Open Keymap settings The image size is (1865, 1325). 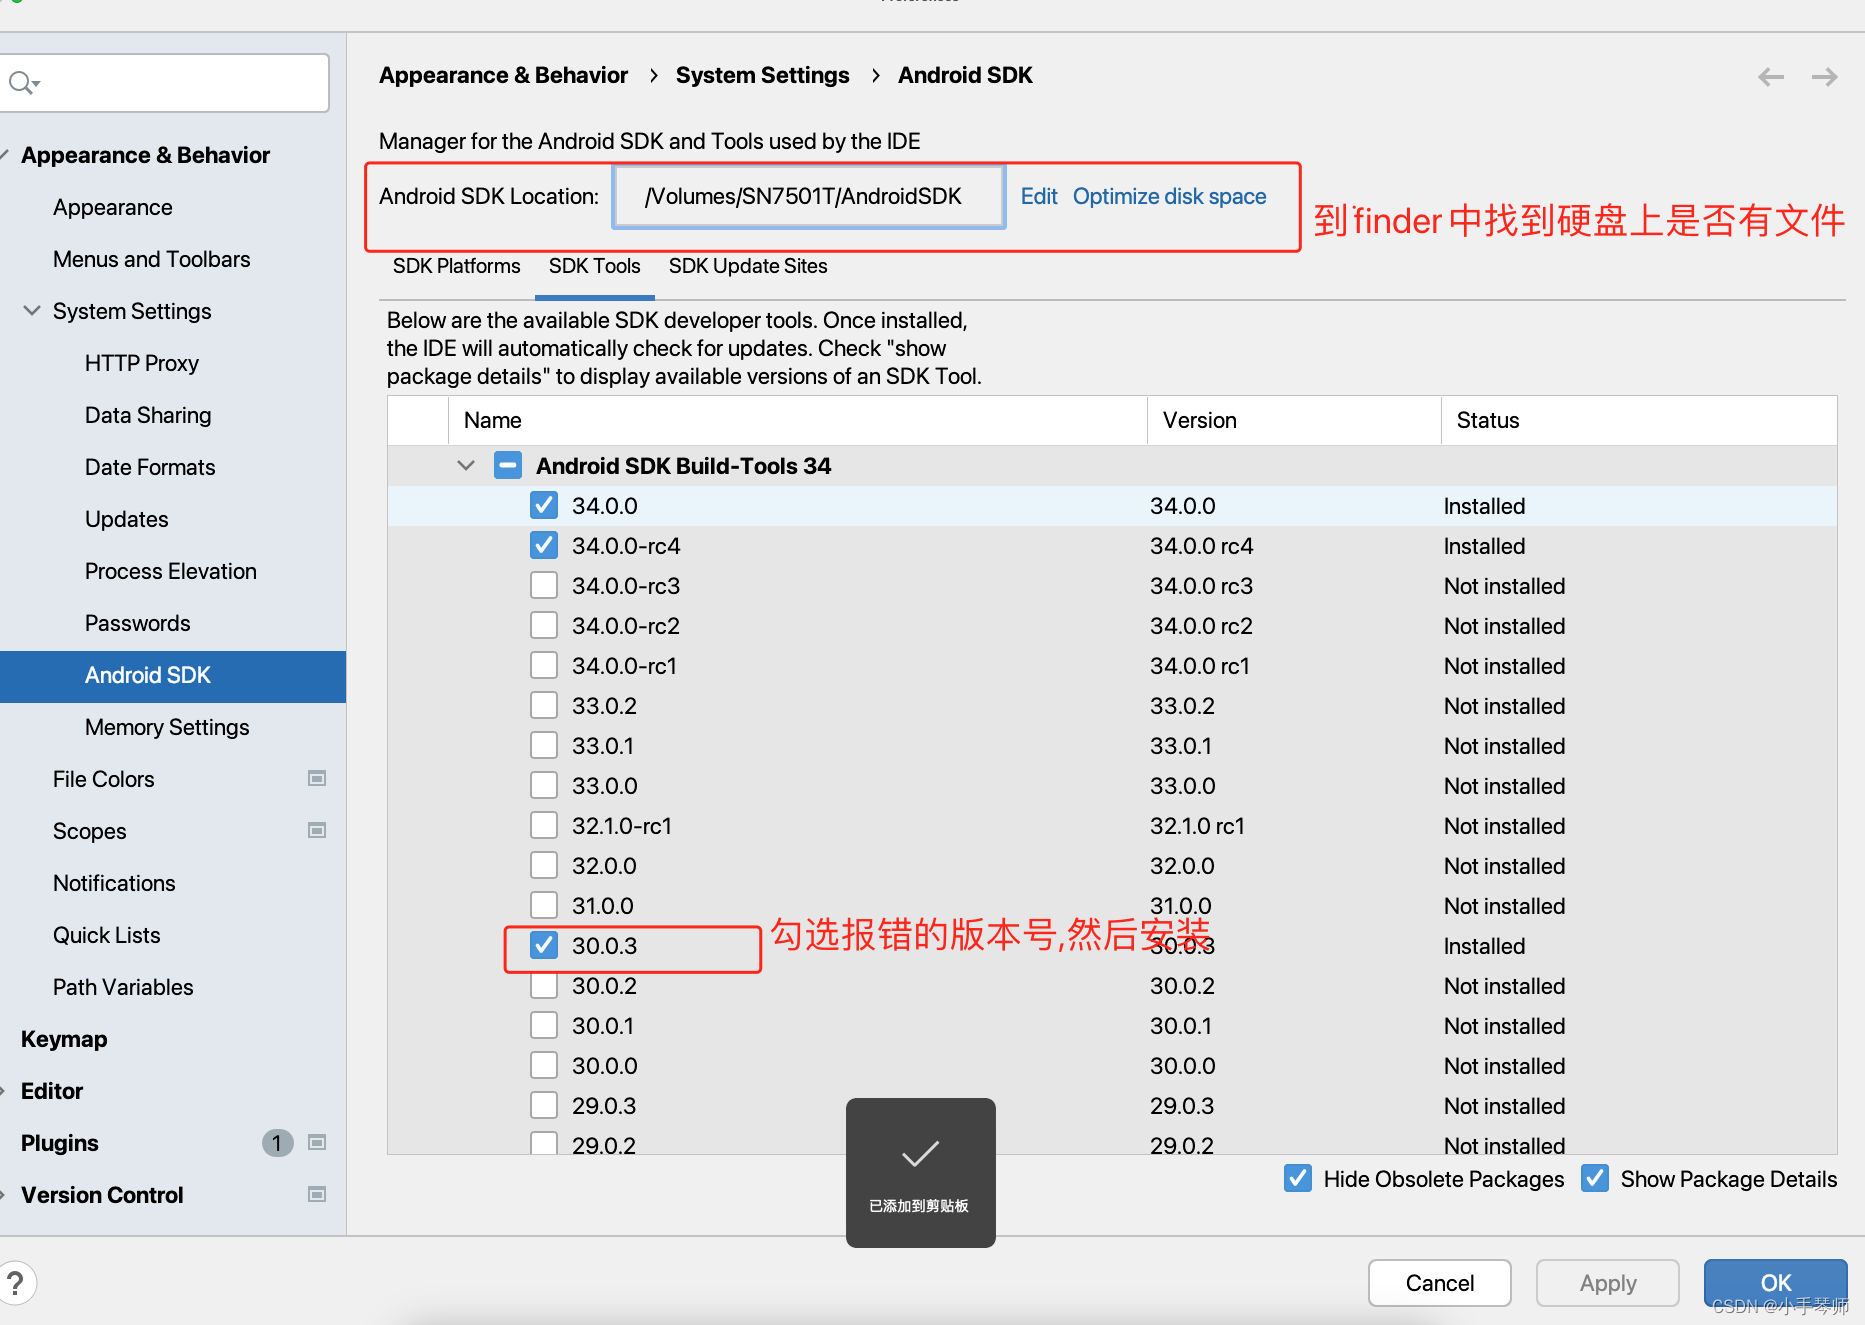[x=64, y=1039]
